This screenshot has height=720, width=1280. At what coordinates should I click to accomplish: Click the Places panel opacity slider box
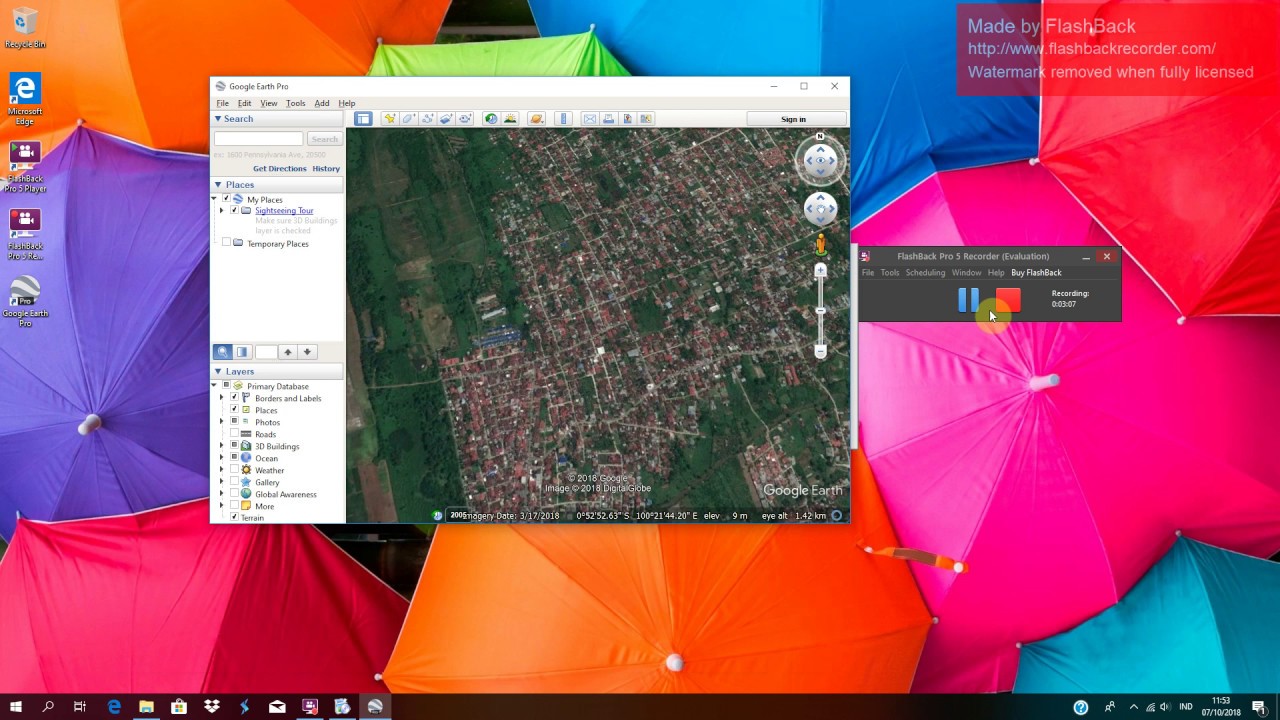pyautogui.click(x=265, y=352)
